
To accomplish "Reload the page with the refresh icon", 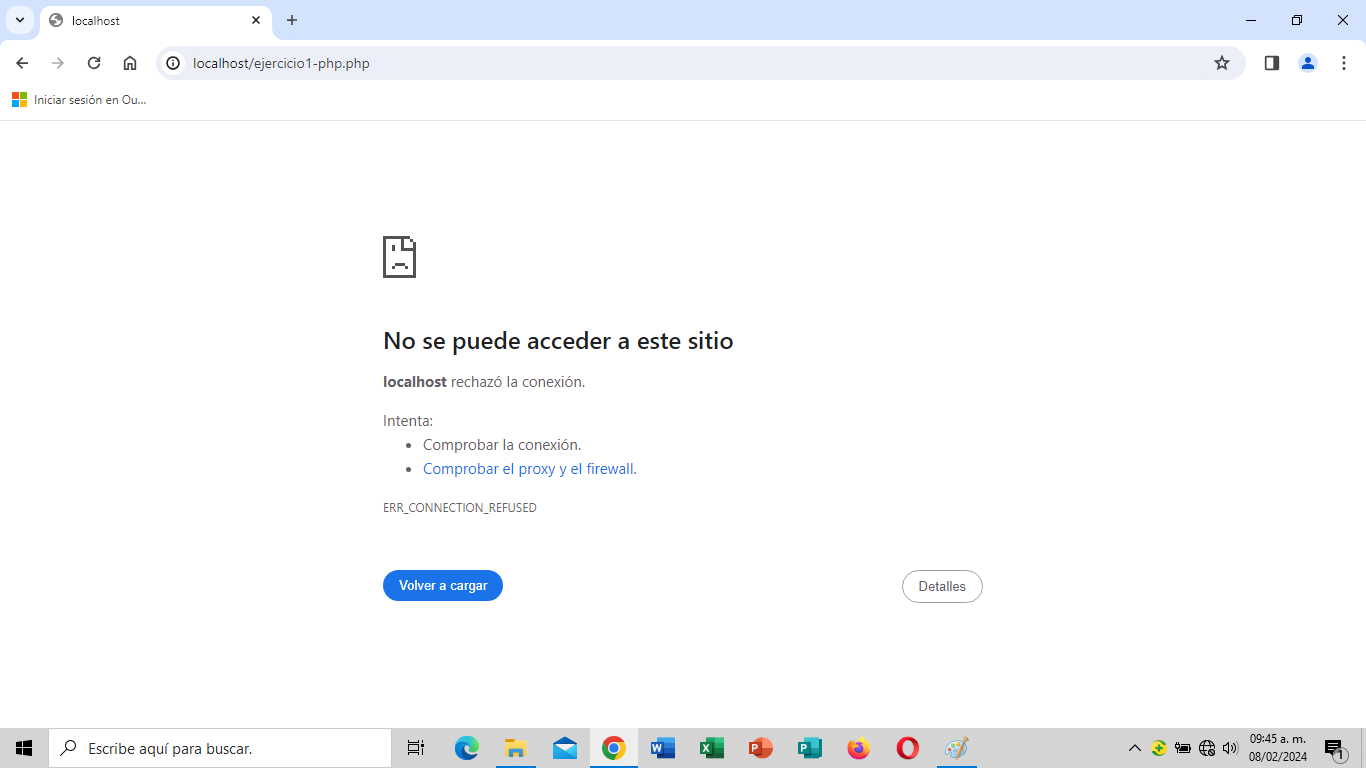I will coord(94,63).
